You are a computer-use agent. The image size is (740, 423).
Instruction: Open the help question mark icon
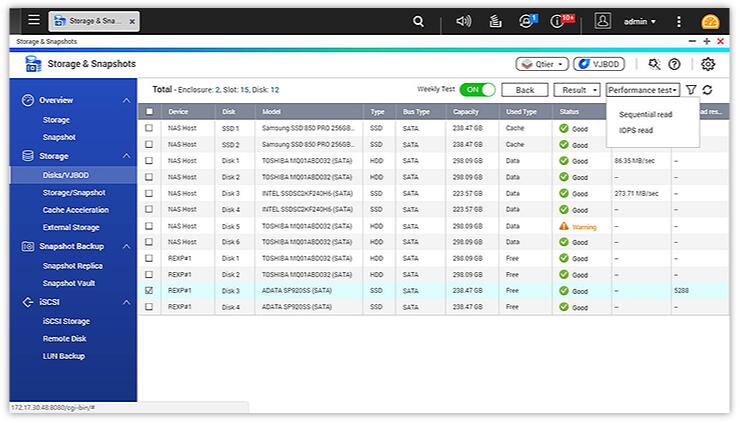point(674,64)
